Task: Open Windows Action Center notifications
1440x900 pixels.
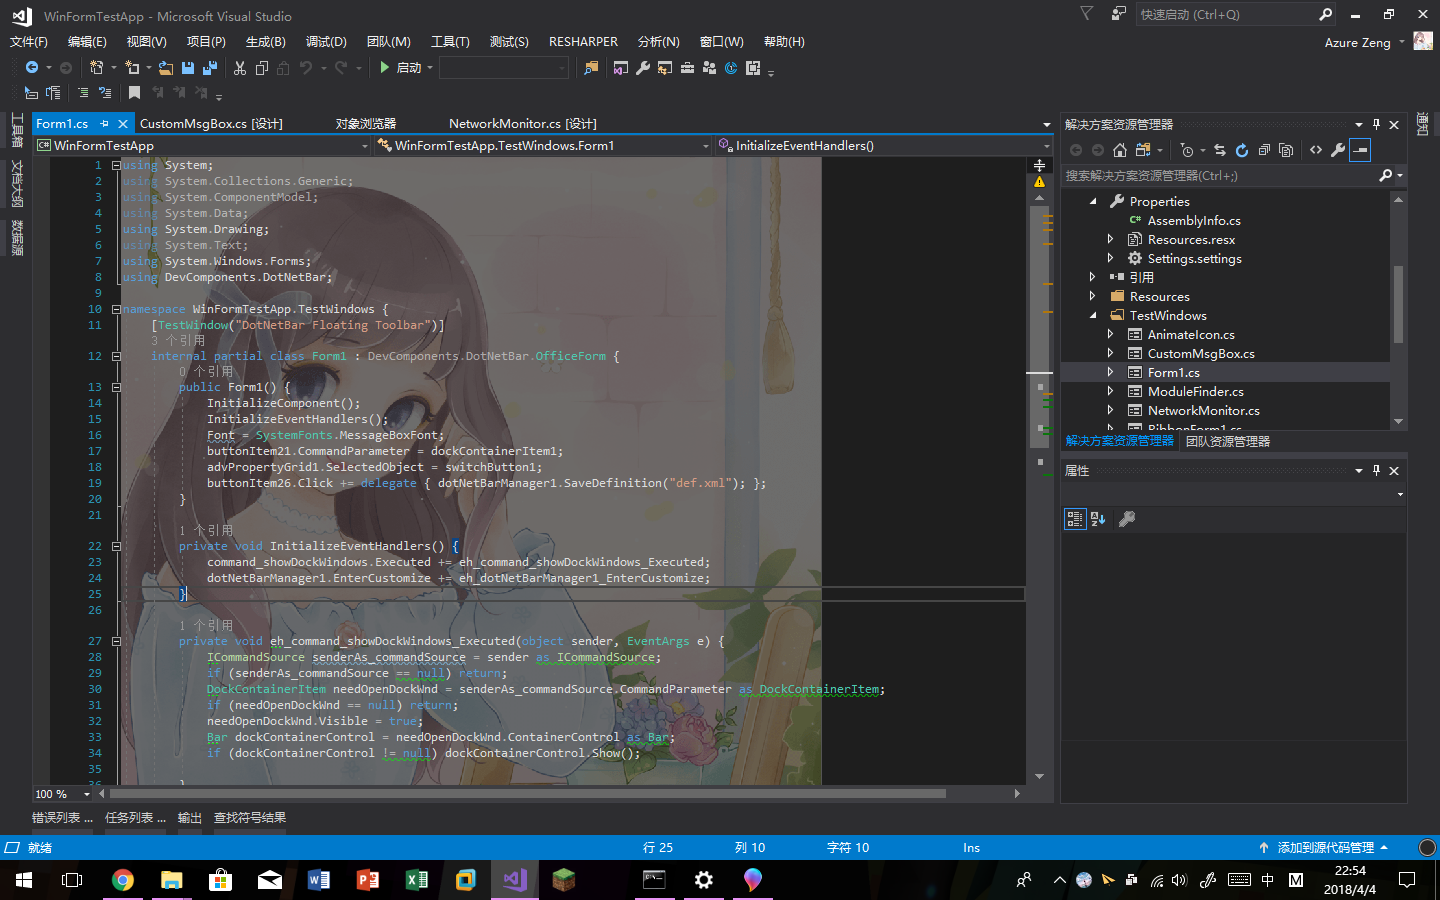Action: coord(1407,880)
